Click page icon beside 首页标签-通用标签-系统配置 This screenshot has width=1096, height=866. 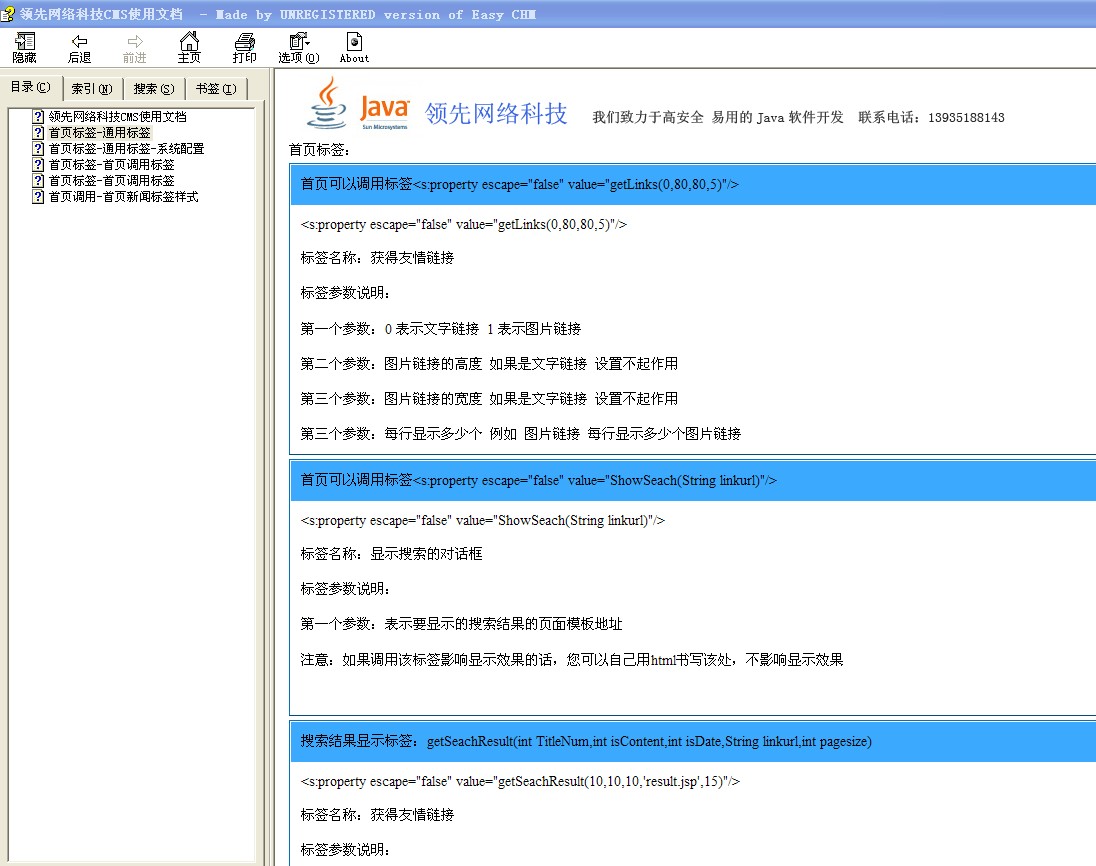(38, 149)
